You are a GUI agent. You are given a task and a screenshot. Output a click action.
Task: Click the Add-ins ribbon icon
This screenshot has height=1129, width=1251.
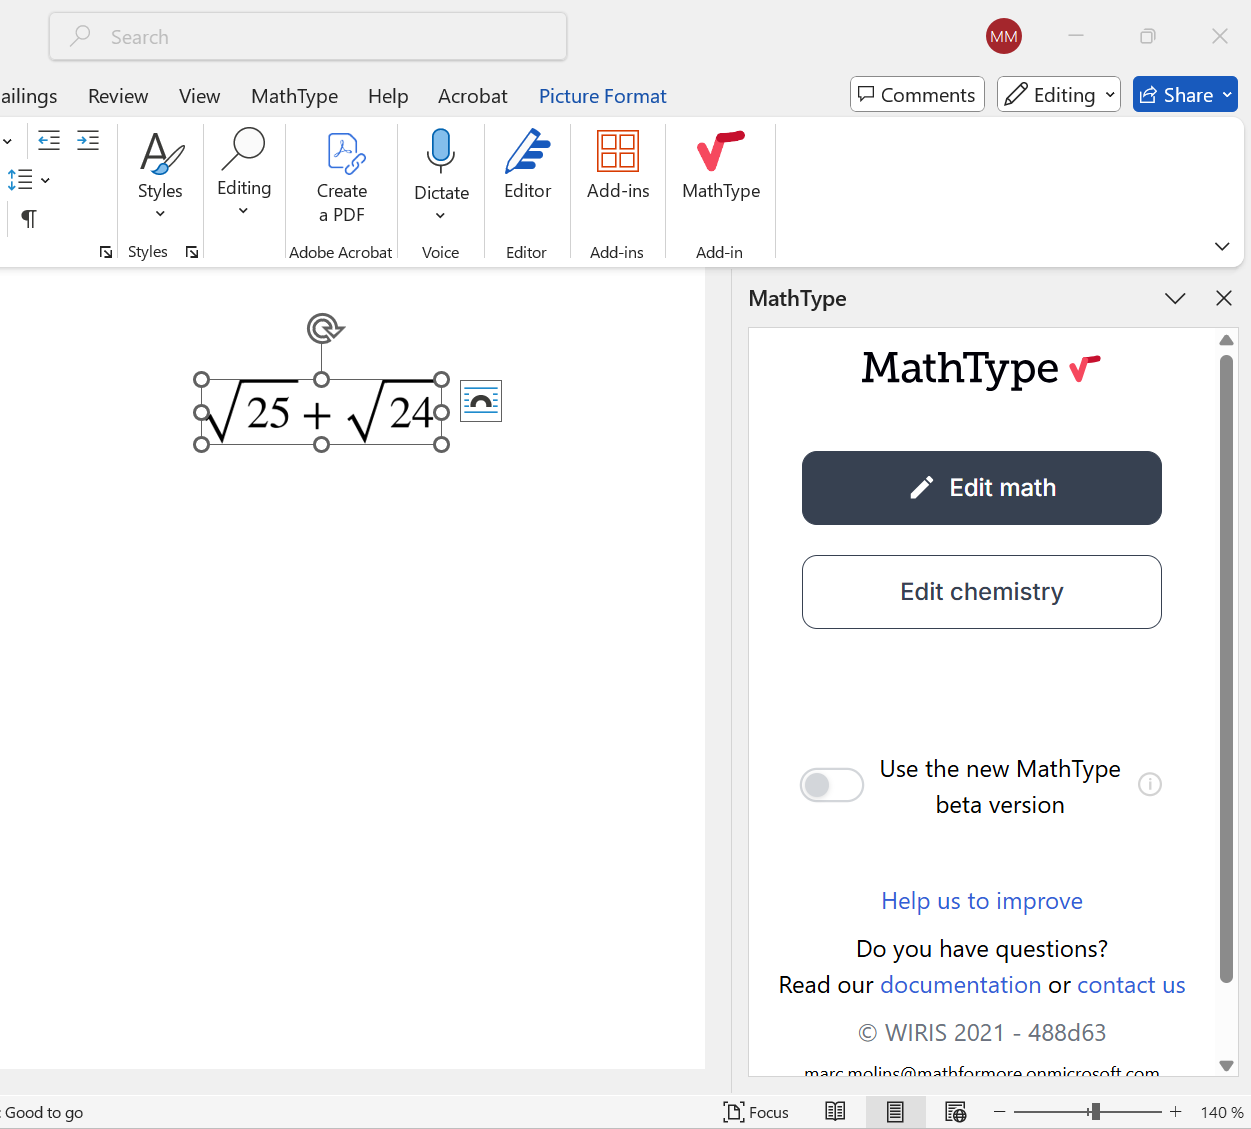[x=617, y=165]
